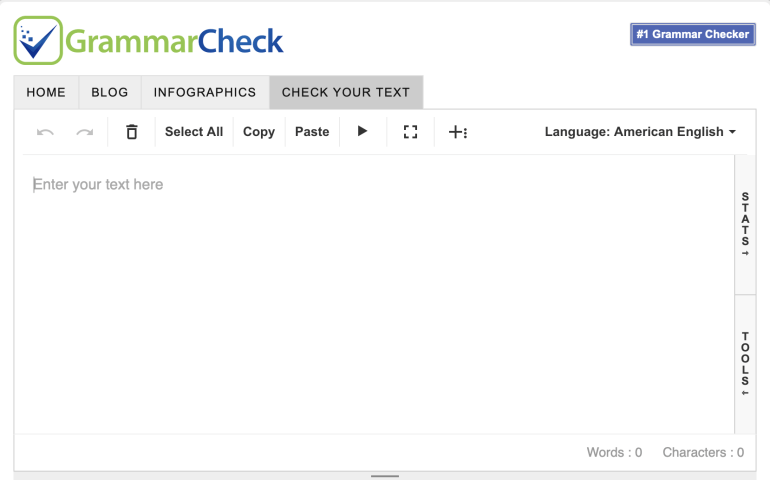This screenshot has width=770, height=480.
Task: Expand the STATS side panel
Action: click(745, 225)
